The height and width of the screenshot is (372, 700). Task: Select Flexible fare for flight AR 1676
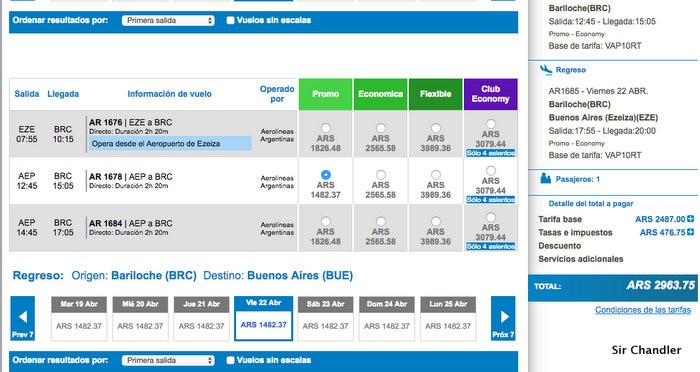[436, 128]
